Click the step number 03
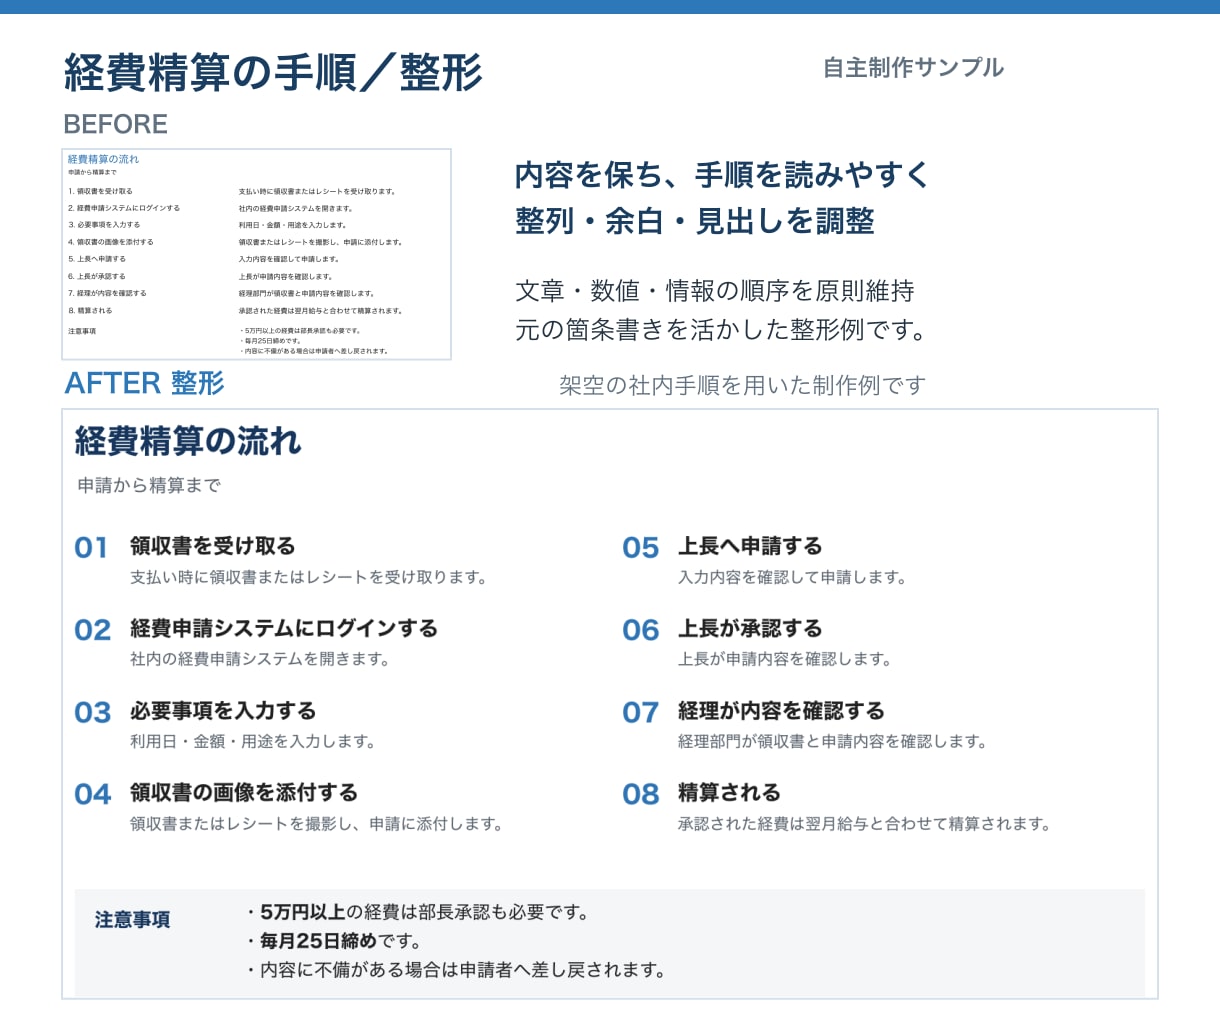Viewport: 1220px width, 1016px height. [x=92, y=713]
